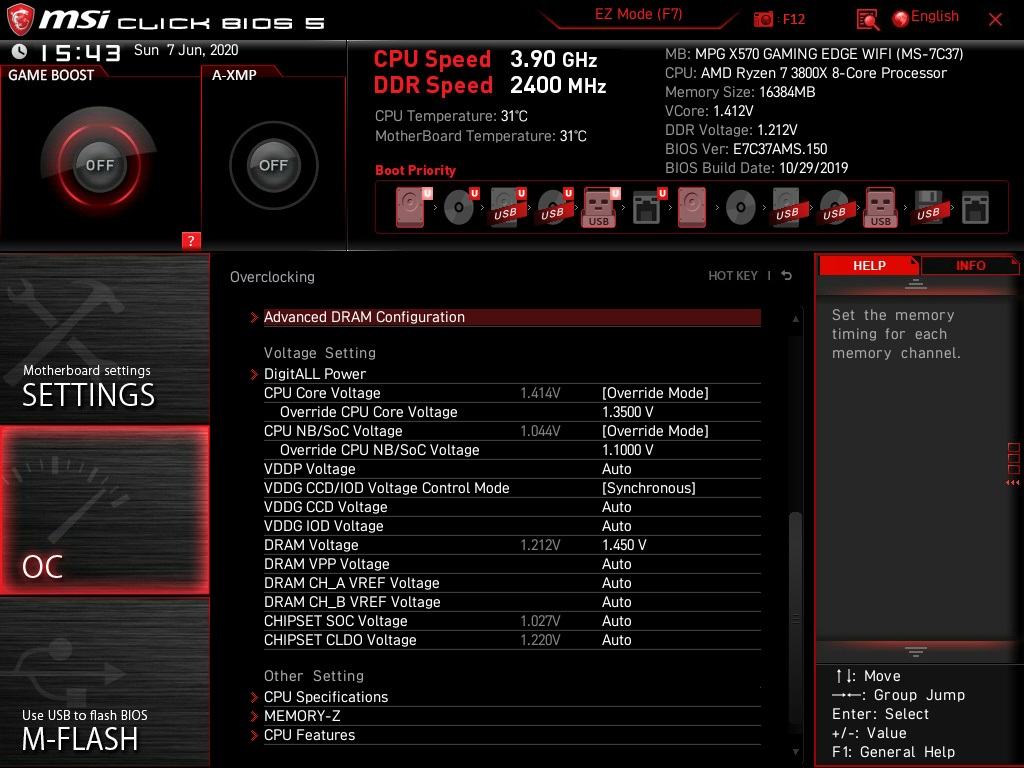1024x768 pixels.
Task: Open the M-FLASH BIOS flash section
Action: 104,682
